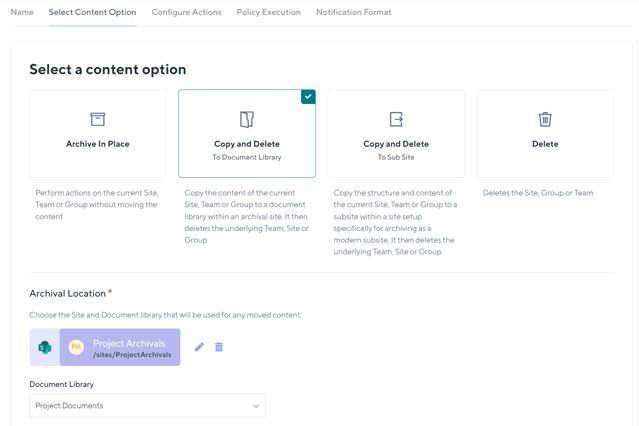The image size is (639, 426).
Task: Open the Document Library dropdown
Action: click(x=147, y=406)
